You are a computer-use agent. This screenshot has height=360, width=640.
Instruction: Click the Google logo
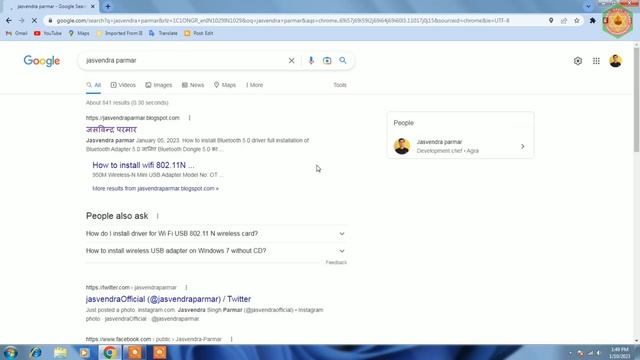42,61
